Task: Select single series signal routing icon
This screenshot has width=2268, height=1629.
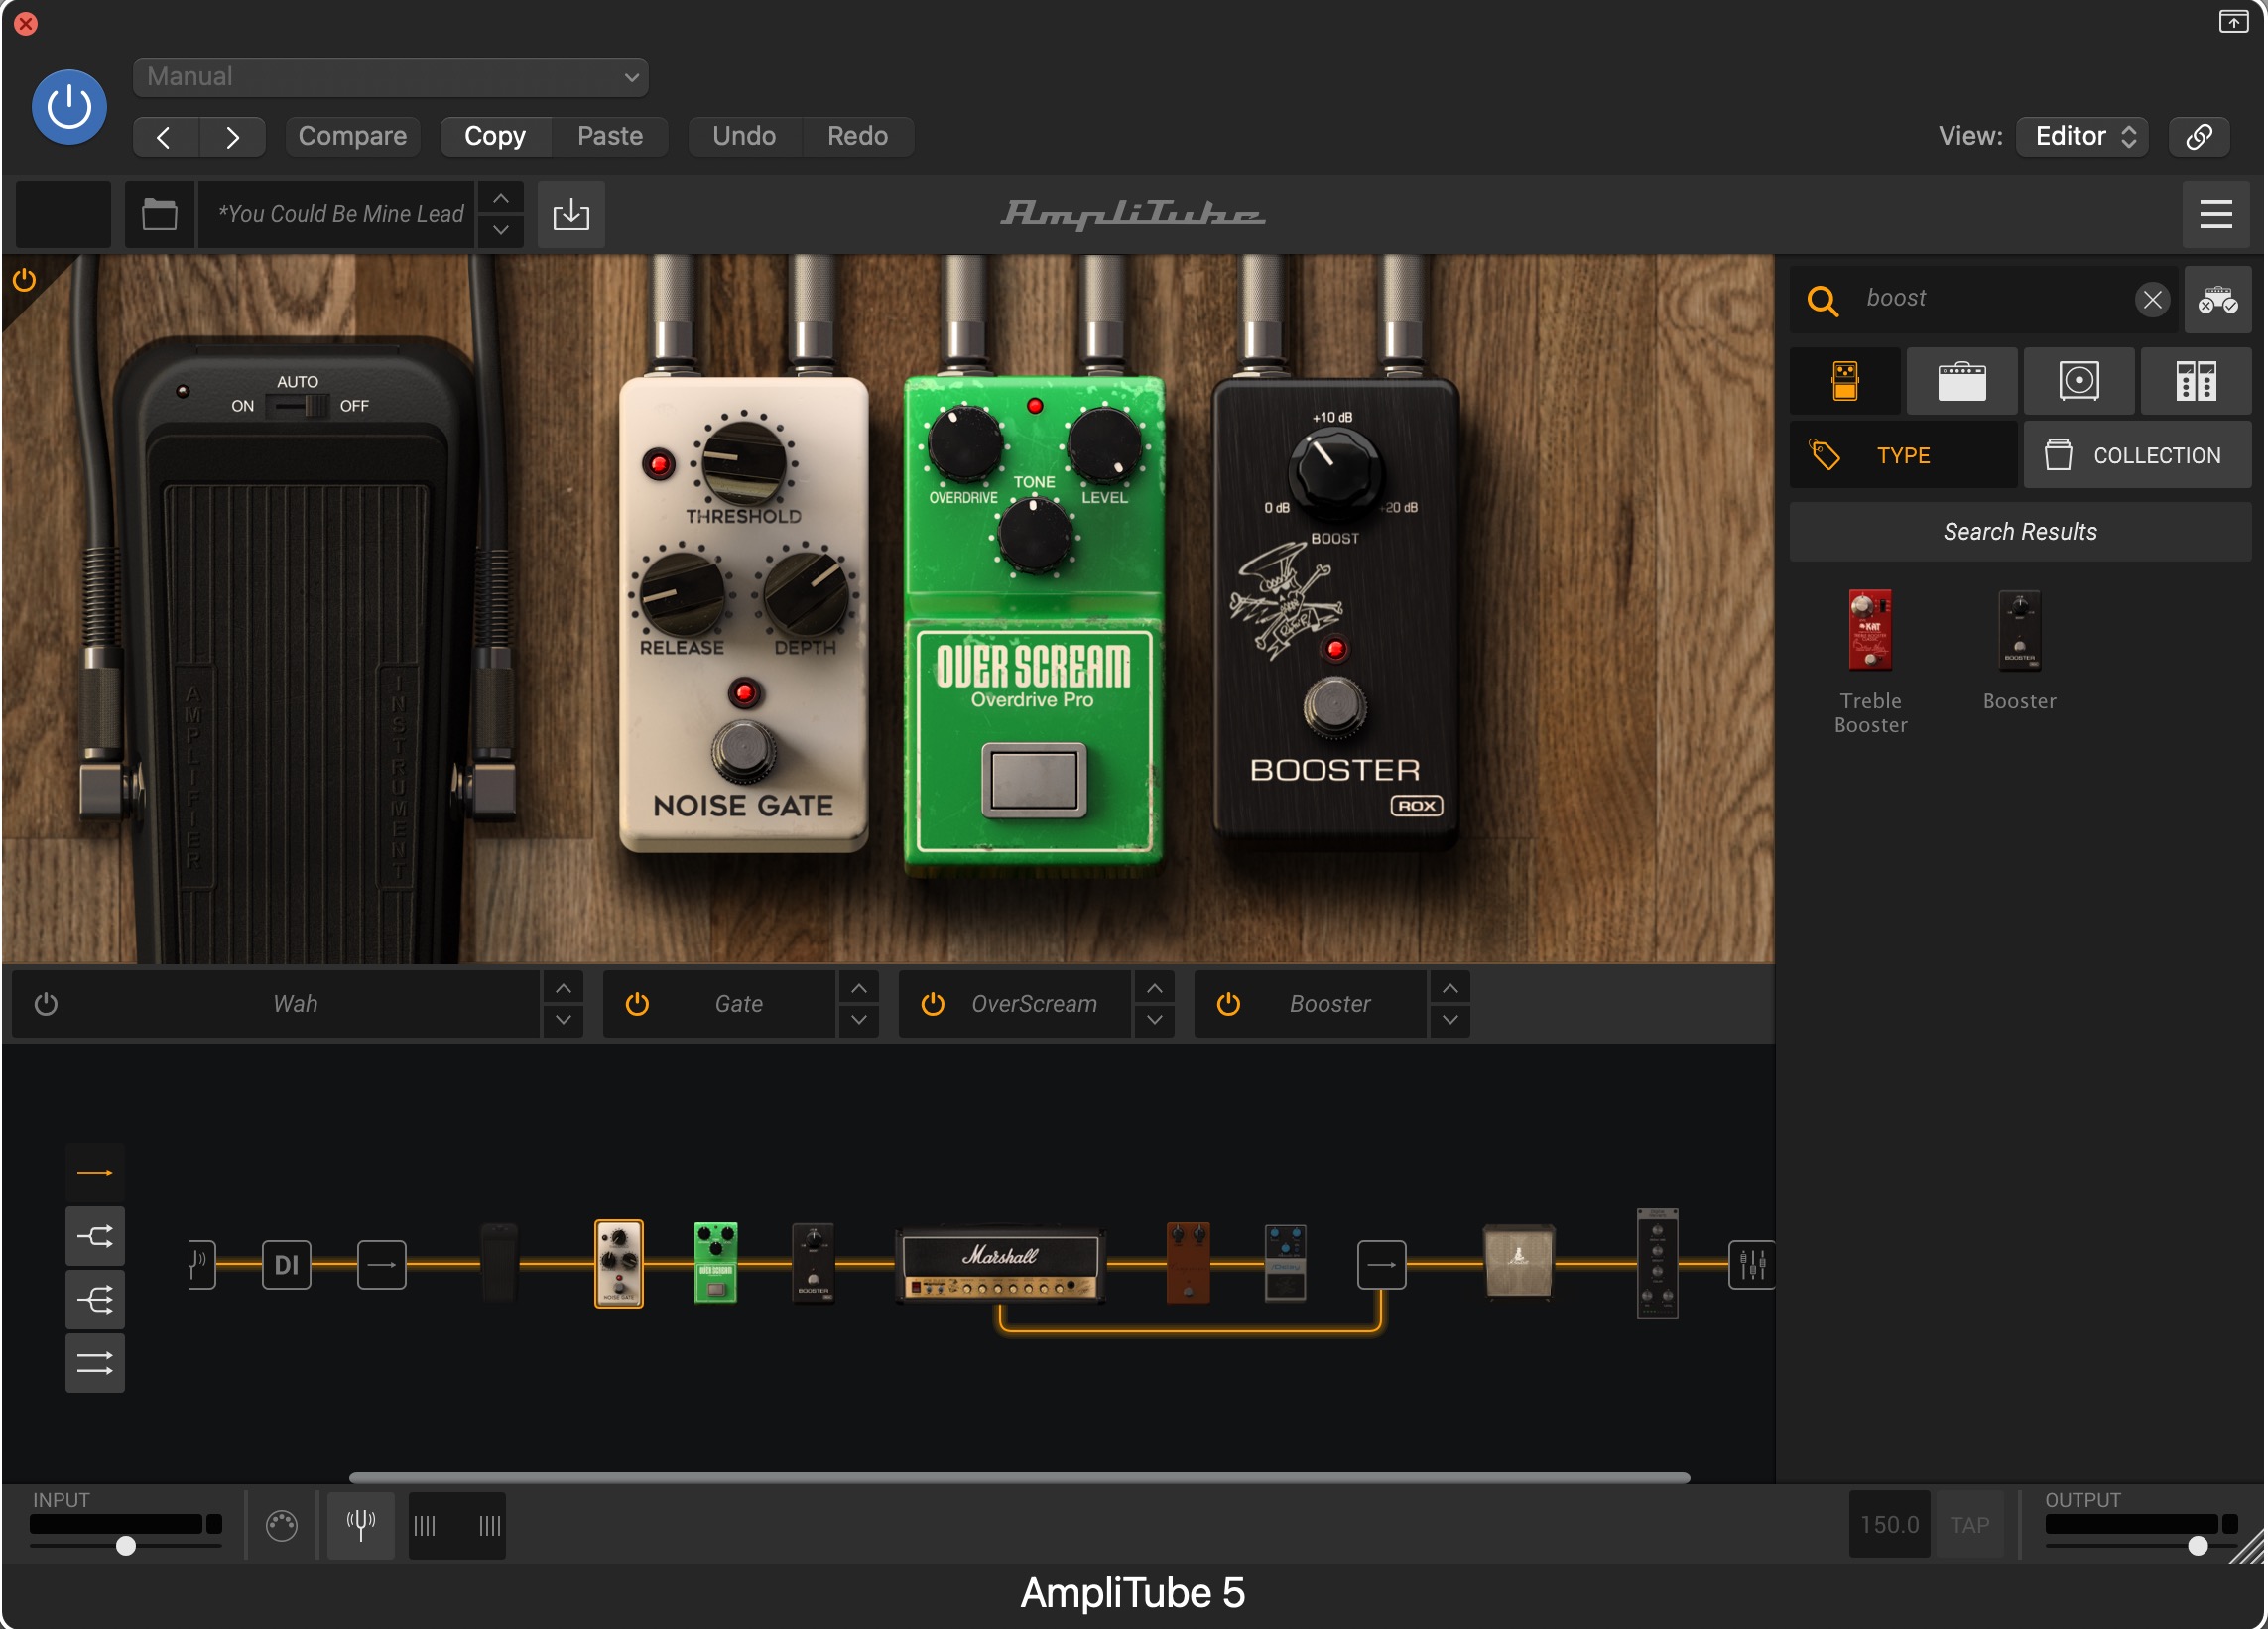Action: 95,1172
